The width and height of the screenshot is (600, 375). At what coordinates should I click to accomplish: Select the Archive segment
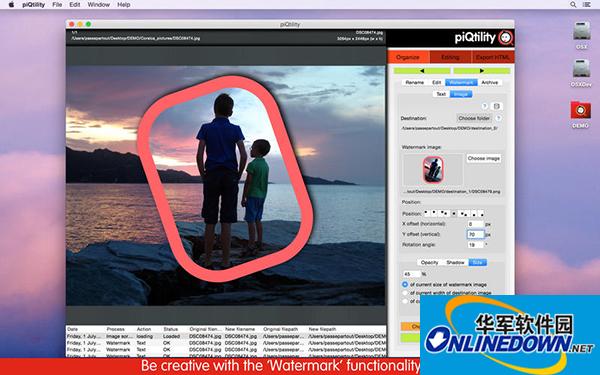(489, 82)
